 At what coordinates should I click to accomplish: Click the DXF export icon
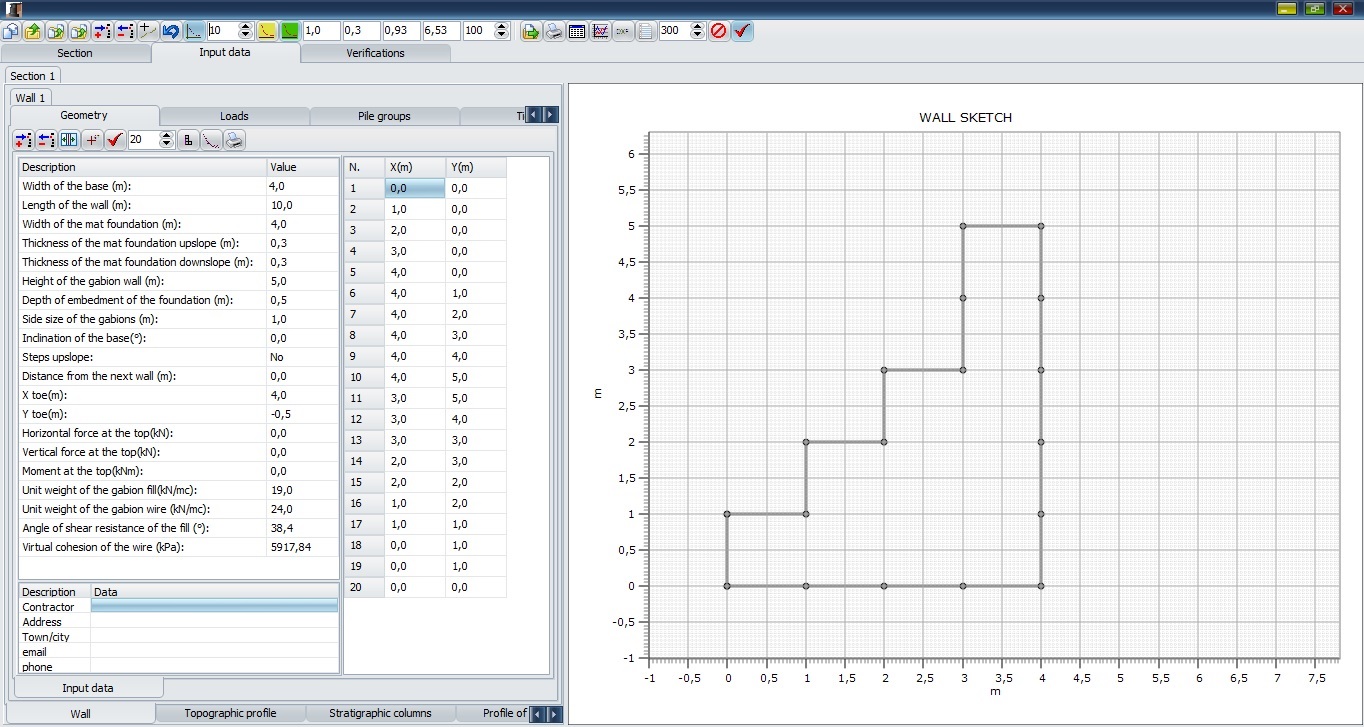click(622, 31)
